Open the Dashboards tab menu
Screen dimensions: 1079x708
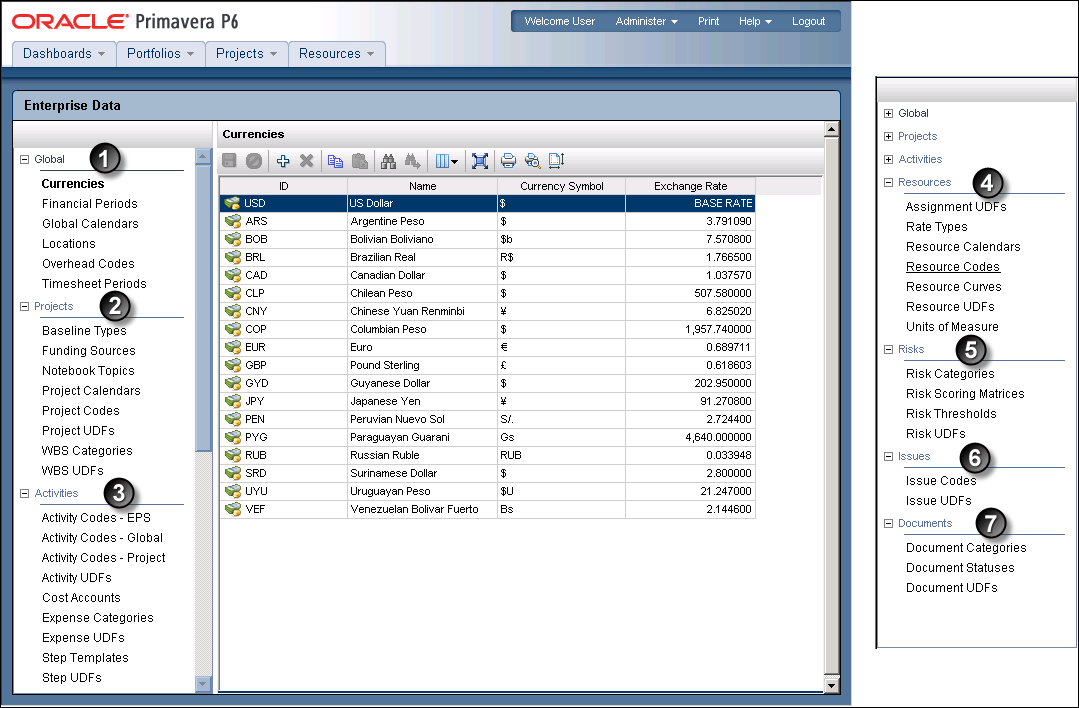pos(64,54)
